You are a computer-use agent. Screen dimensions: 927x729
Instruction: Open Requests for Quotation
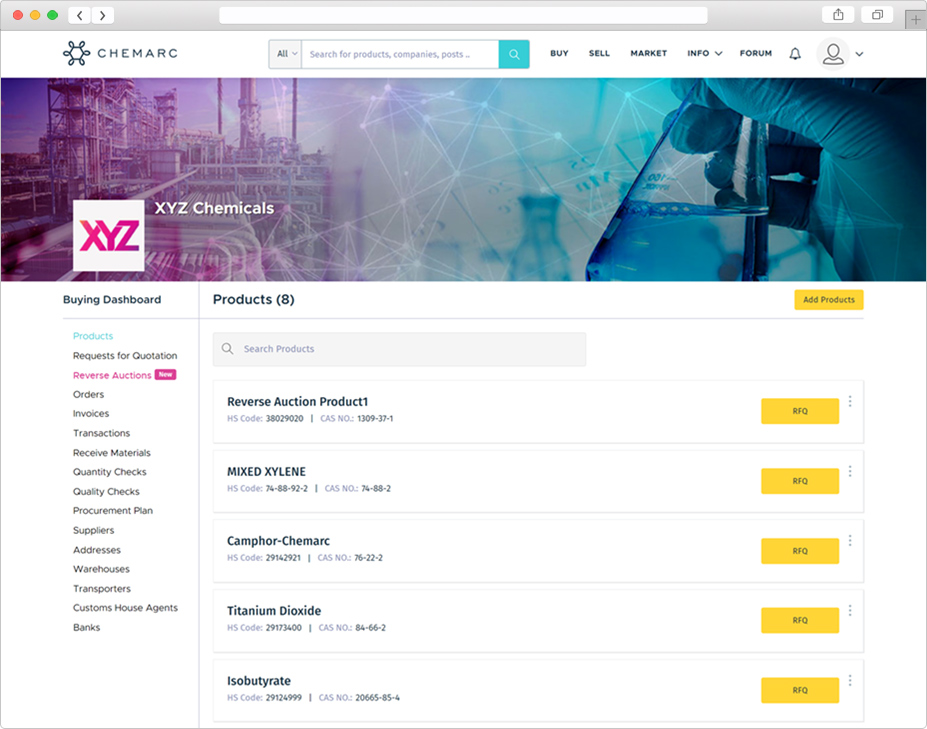pos(125,355)
